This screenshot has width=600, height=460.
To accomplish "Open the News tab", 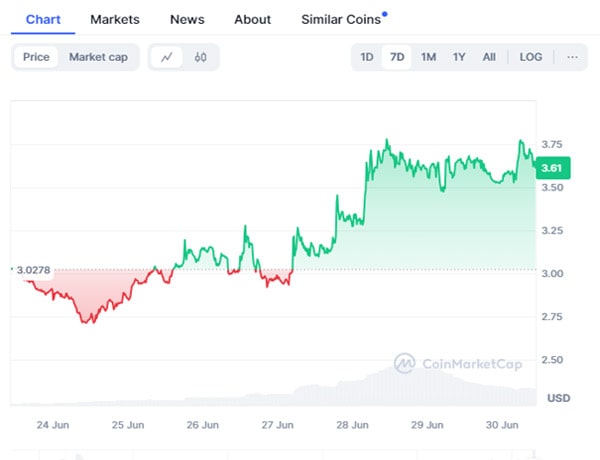I will pos(187,20).
